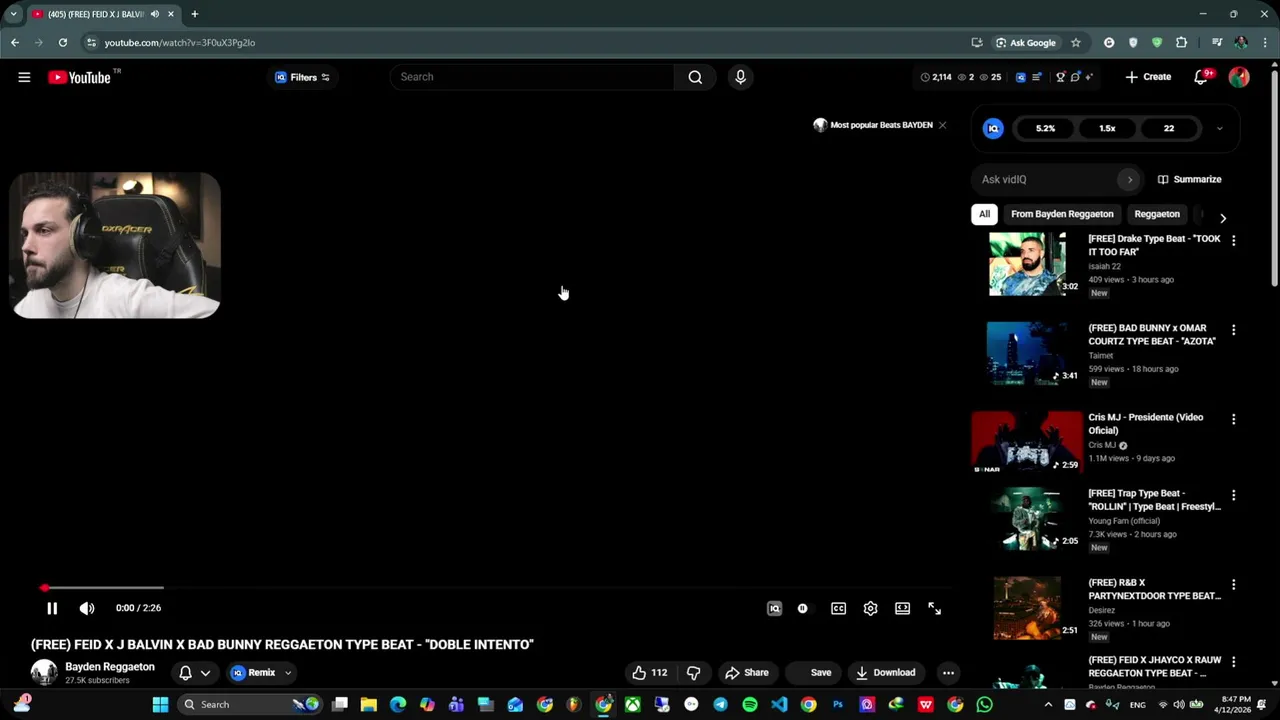This screenshot has height=720, width=1280.
Task: Dislike the video
Action: click(x=693, y=673)
